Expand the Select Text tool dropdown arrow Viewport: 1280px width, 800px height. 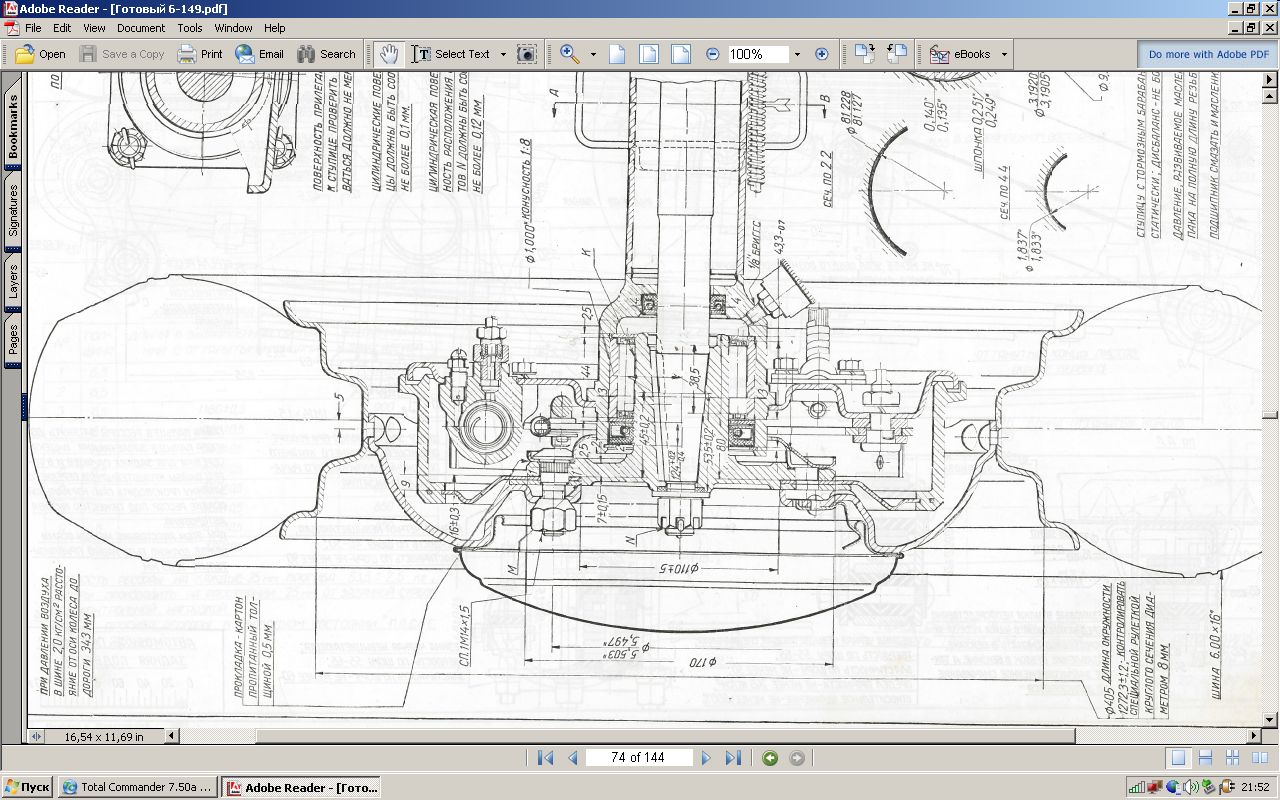tap(503, 54)
